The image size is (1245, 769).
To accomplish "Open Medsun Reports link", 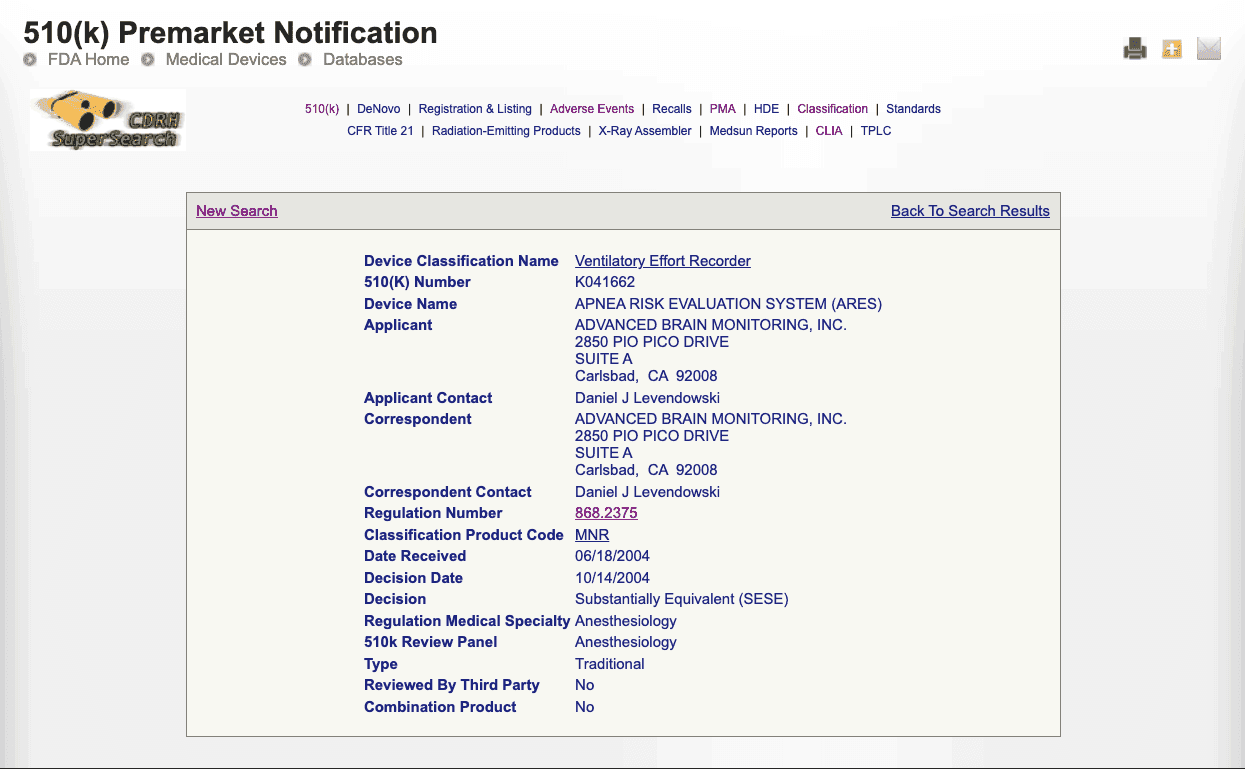I will (x=753, y=131).
